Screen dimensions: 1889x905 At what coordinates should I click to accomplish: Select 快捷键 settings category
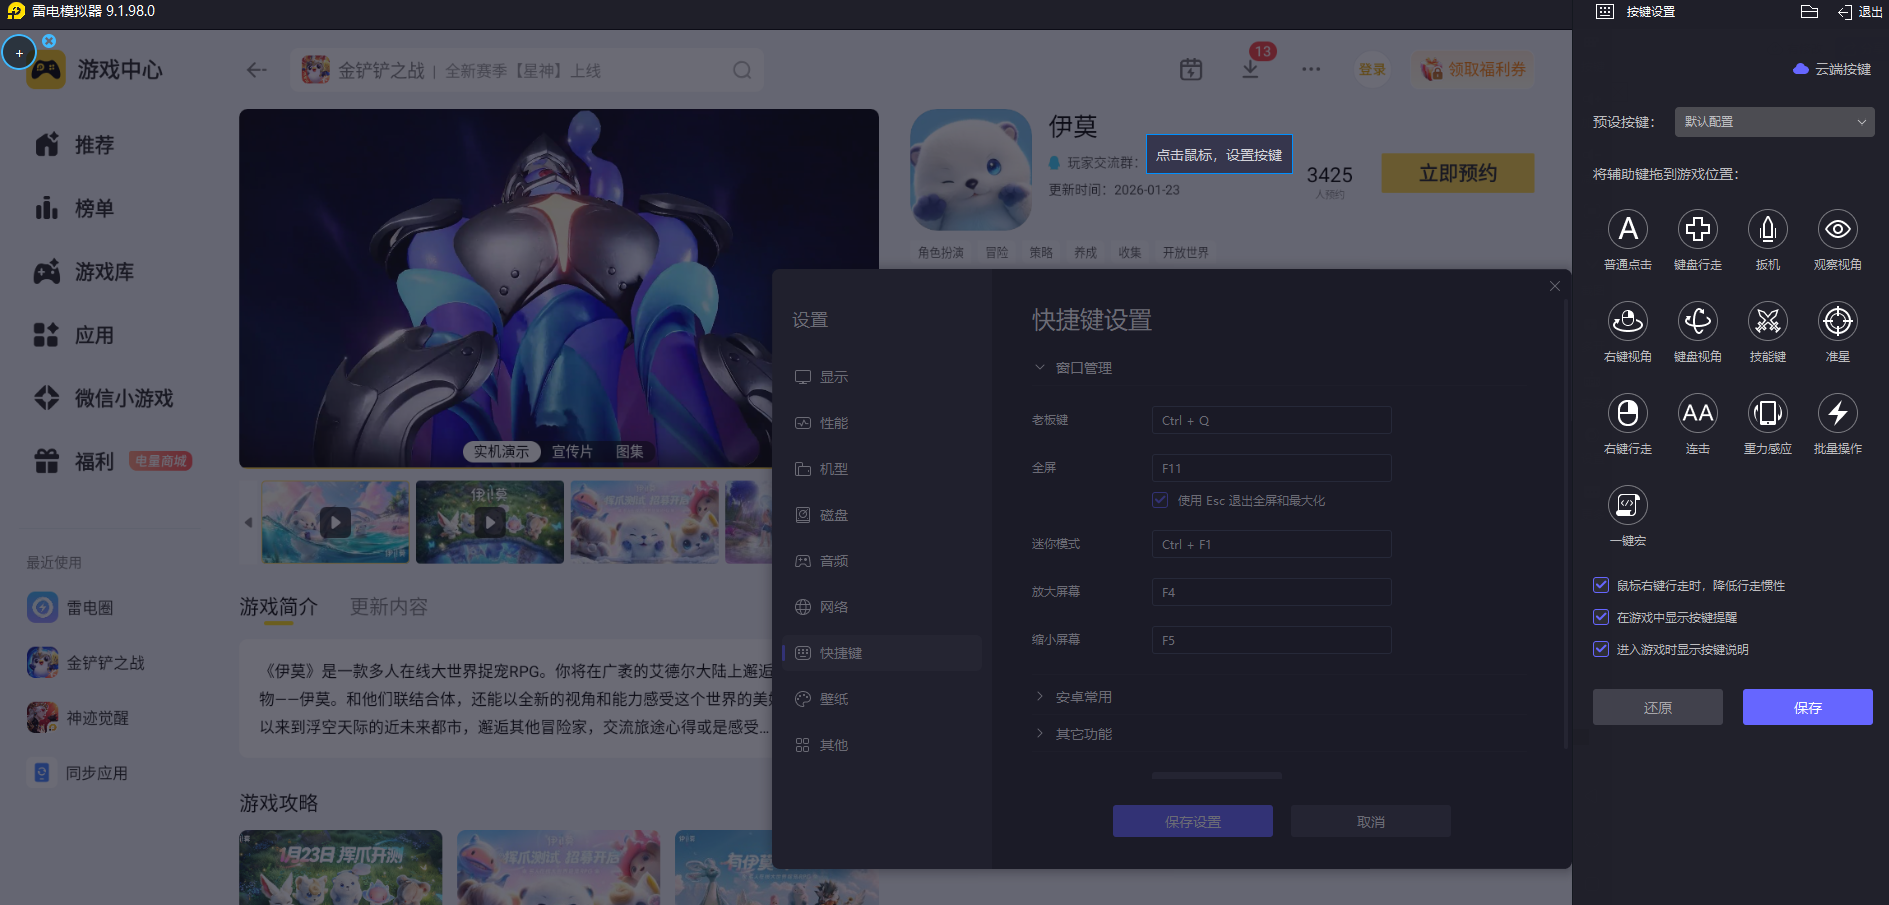(882, 653)
